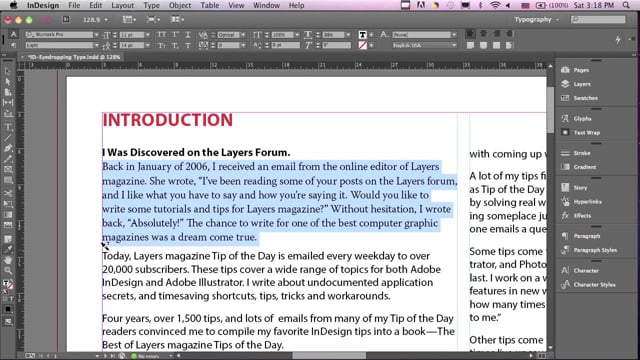Select the Zoom tool
This screenshot has height=360, width=640.
[8, 270]
